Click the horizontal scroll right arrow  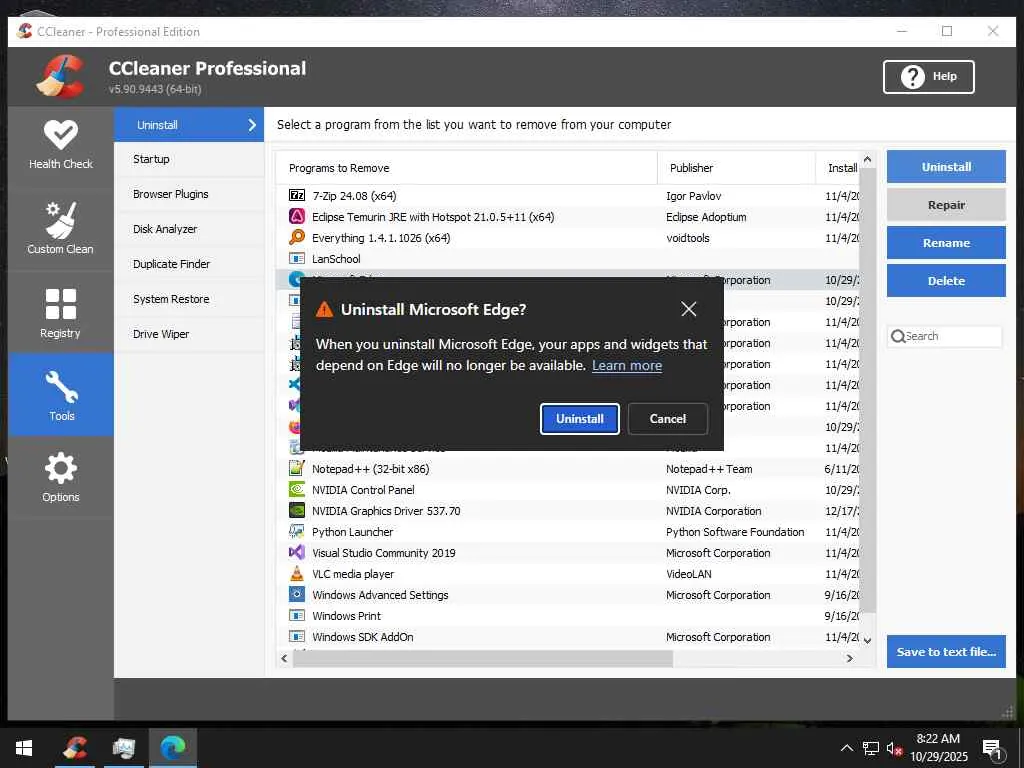pyautogui.click(x=849, y=658)
